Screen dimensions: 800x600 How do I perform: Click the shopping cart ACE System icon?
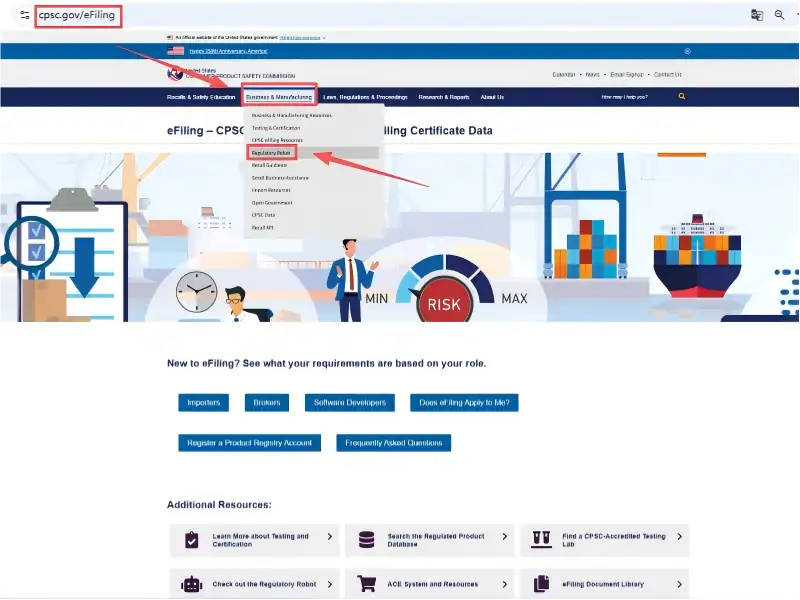coord(366,584)
